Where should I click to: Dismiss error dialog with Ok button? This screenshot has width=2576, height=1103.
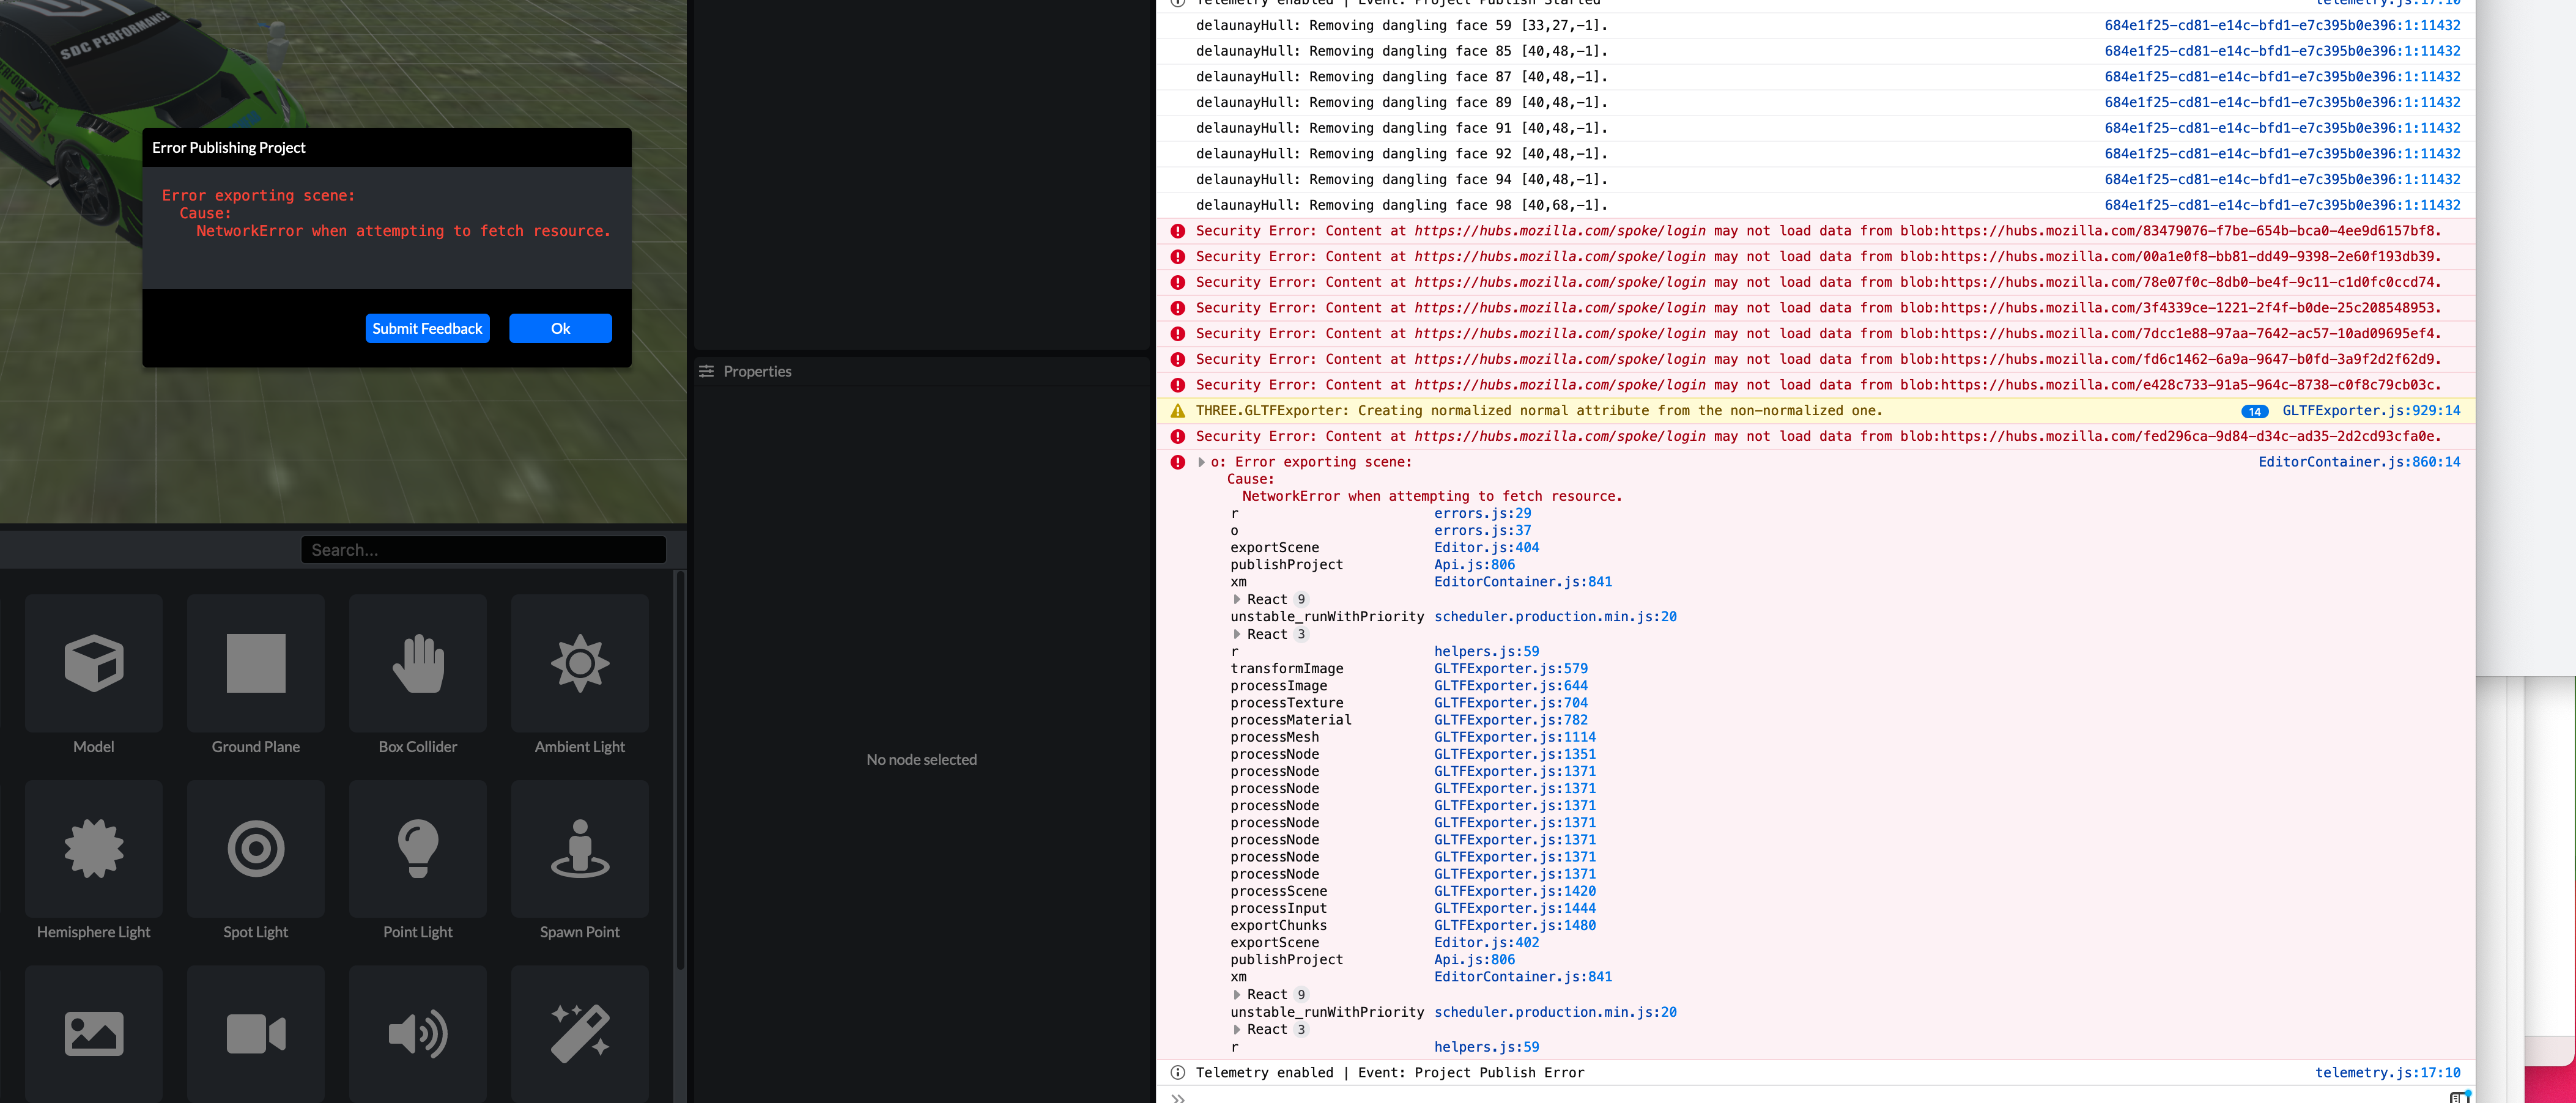560,328
